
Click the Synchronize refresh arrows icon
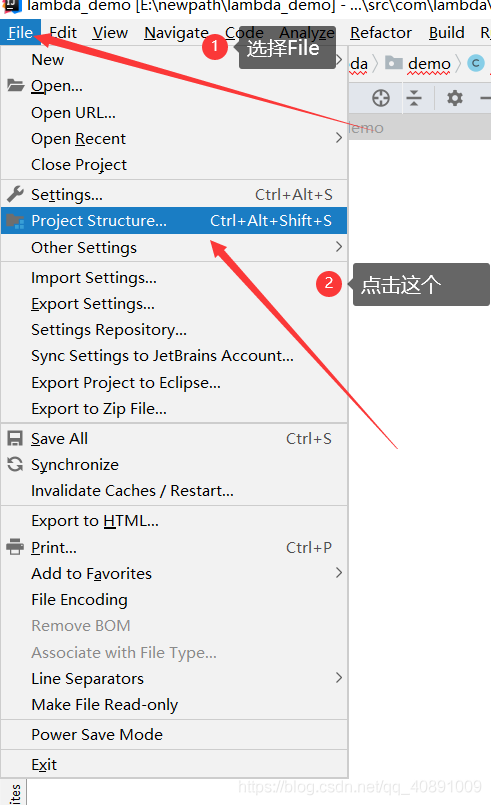(15, 464)
